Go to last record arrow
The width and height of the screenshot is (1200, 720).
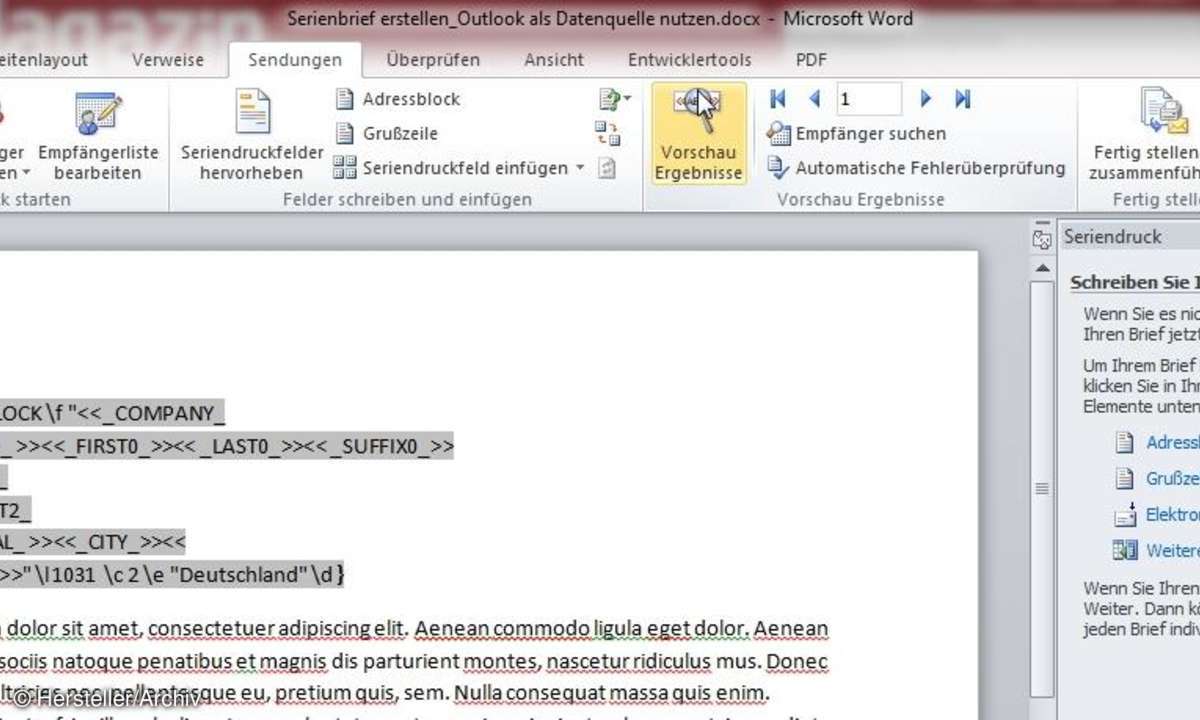click(x=962, y=99)
